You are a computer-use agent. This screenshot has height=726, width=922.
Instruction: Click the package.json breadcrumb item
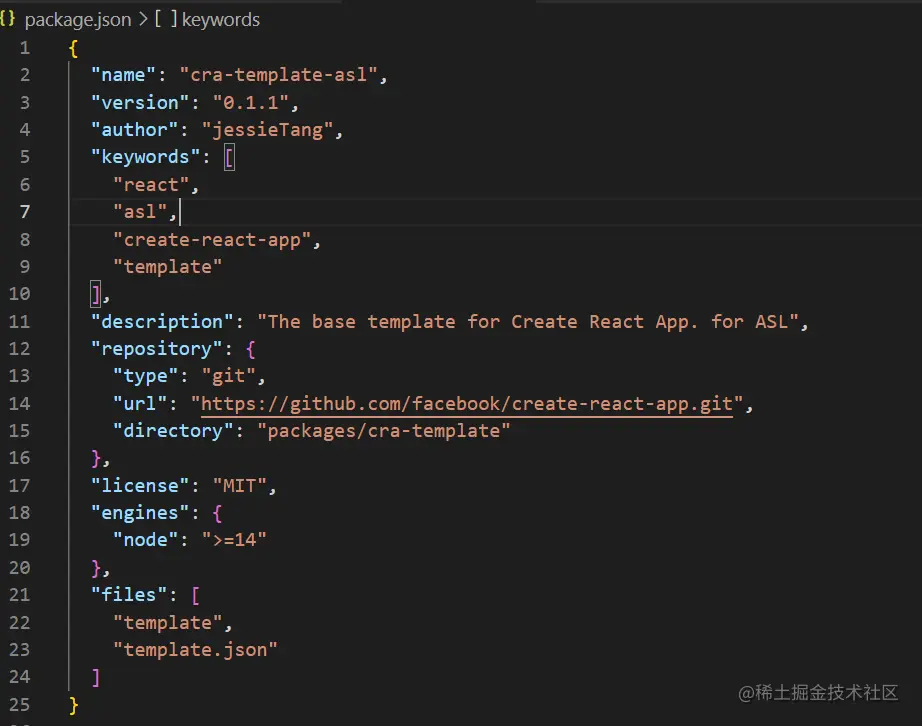click(78, 19)
